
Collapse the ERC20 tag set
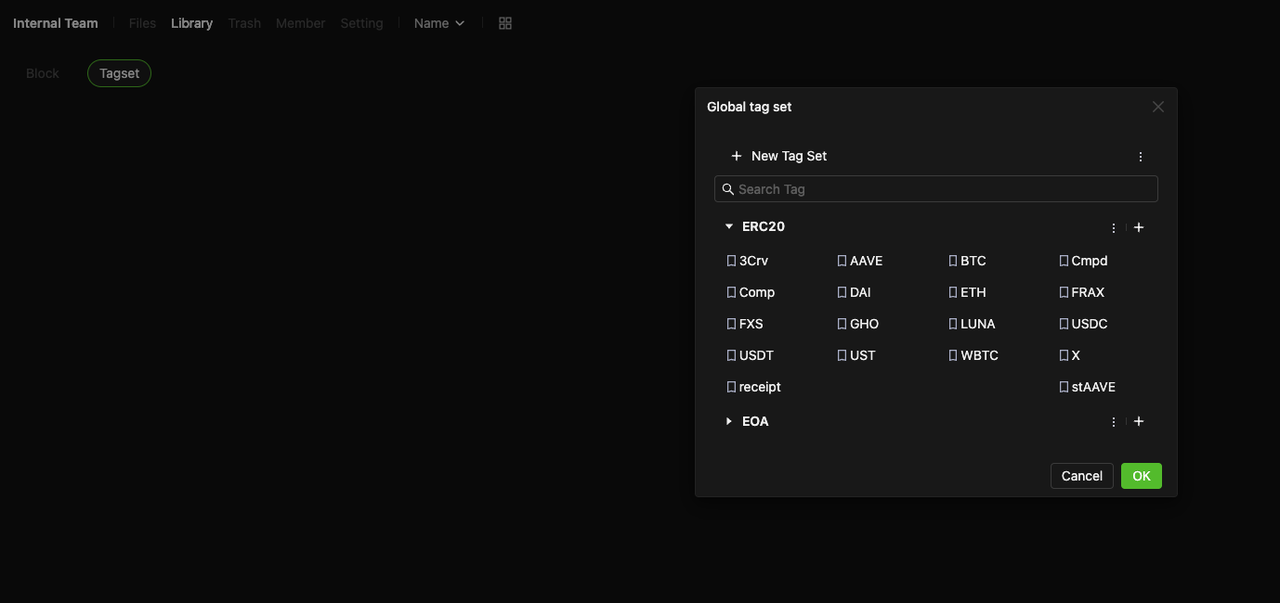pyautogui.click(x=729, y=227)
